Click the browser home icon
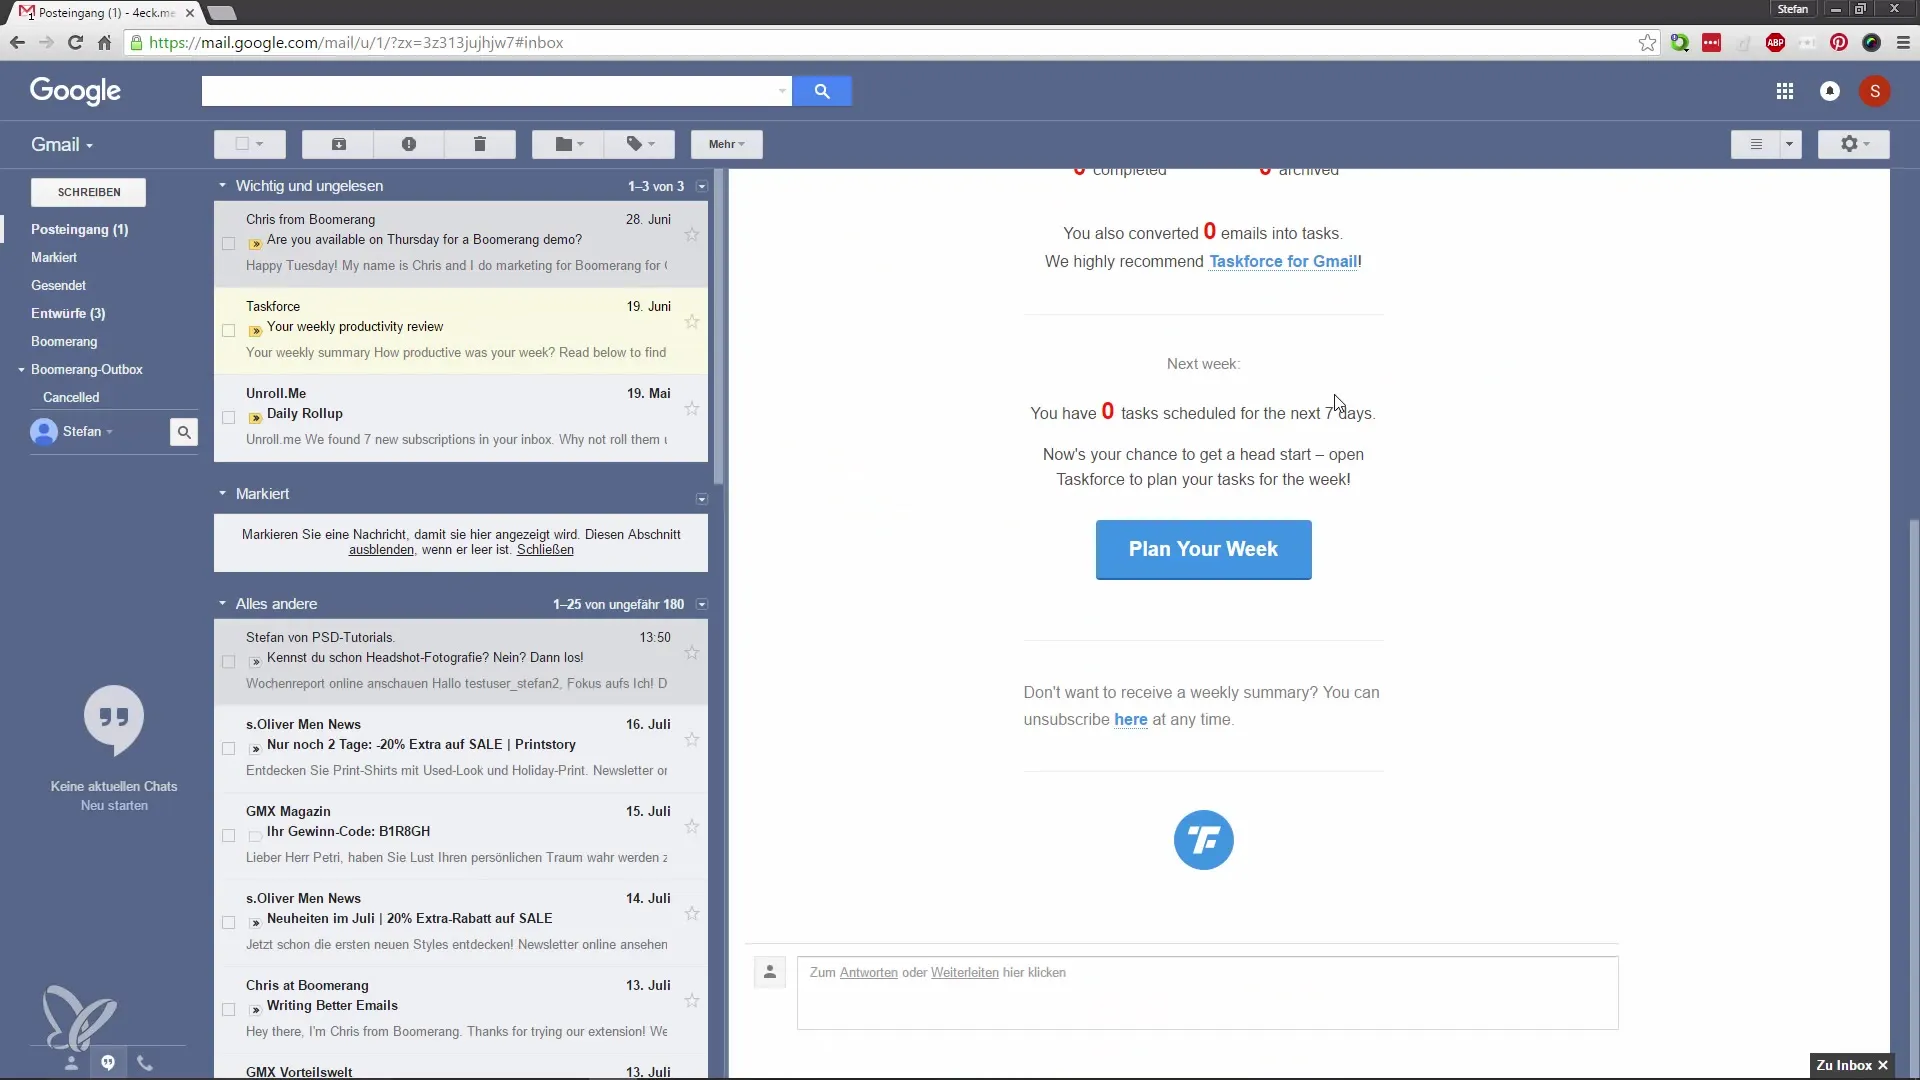Image resolution: width=1920 pixels, height=1080 pixels. (x=105, y=43)
